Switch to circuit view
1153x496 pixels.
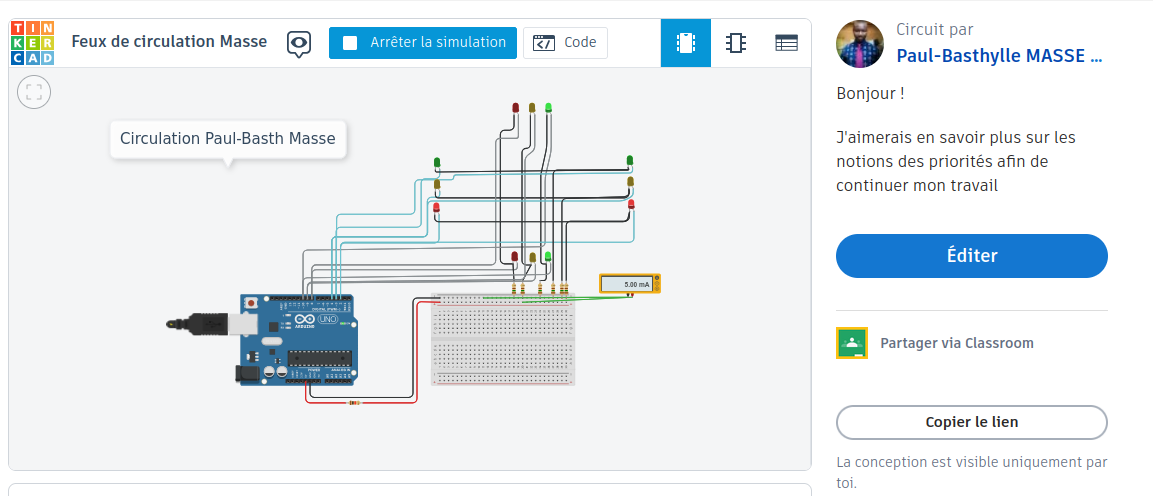pos(686,43)
